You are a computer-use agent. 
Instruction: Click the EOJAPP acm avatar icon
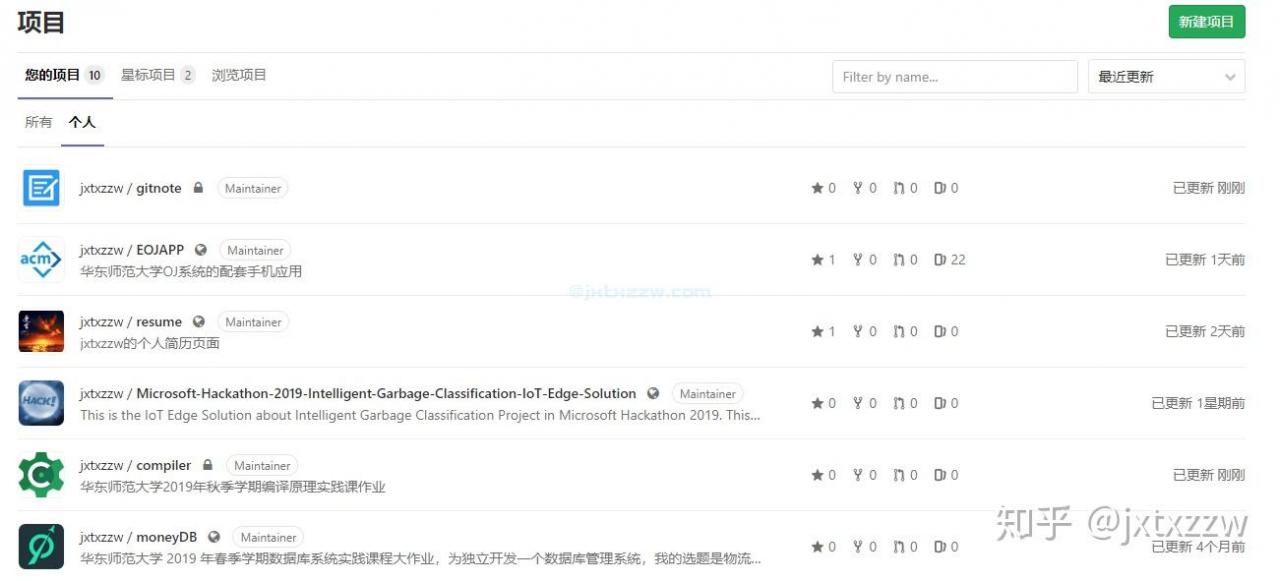pos(41,260)
